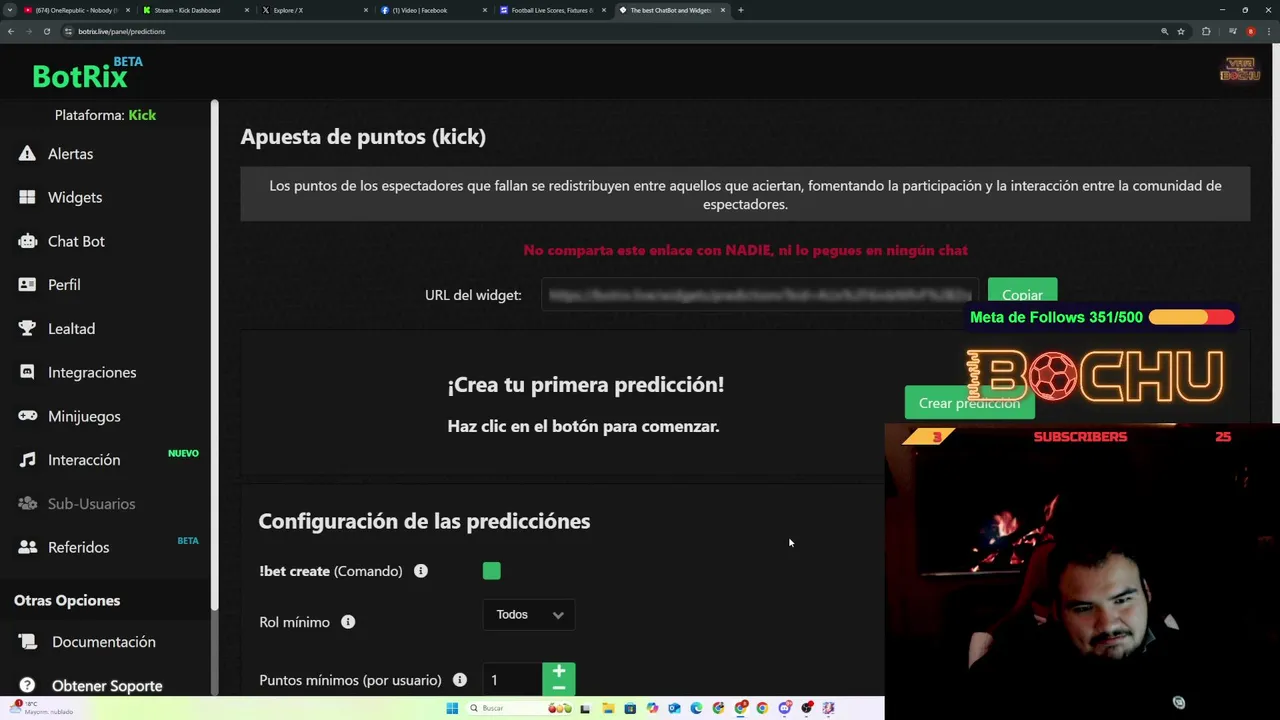Click the Otras Opciones heading
The image size is (1280, 720).
click(x=67, y=600)
